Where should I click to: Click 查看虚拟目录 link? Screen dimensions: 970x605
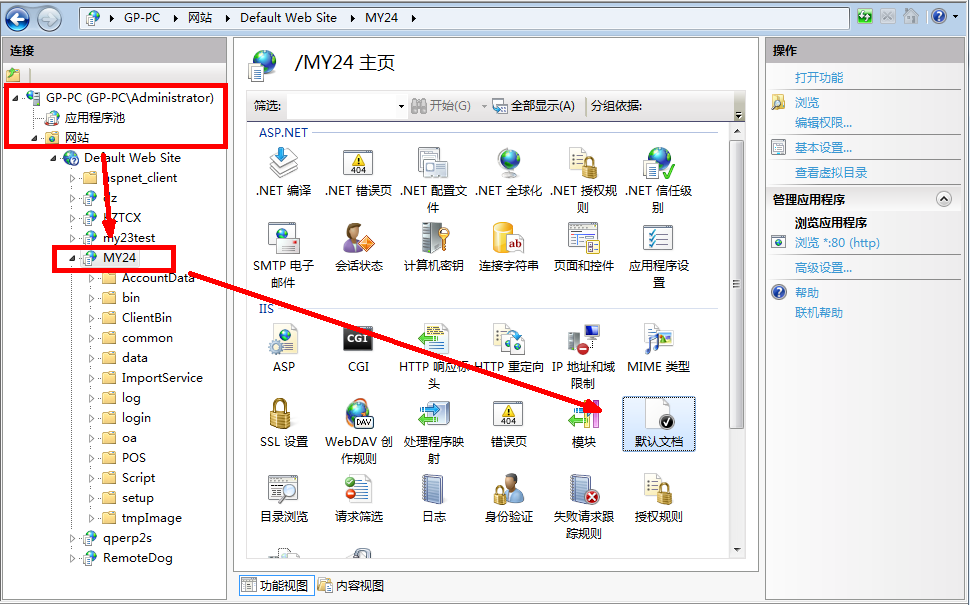point(831,173)
